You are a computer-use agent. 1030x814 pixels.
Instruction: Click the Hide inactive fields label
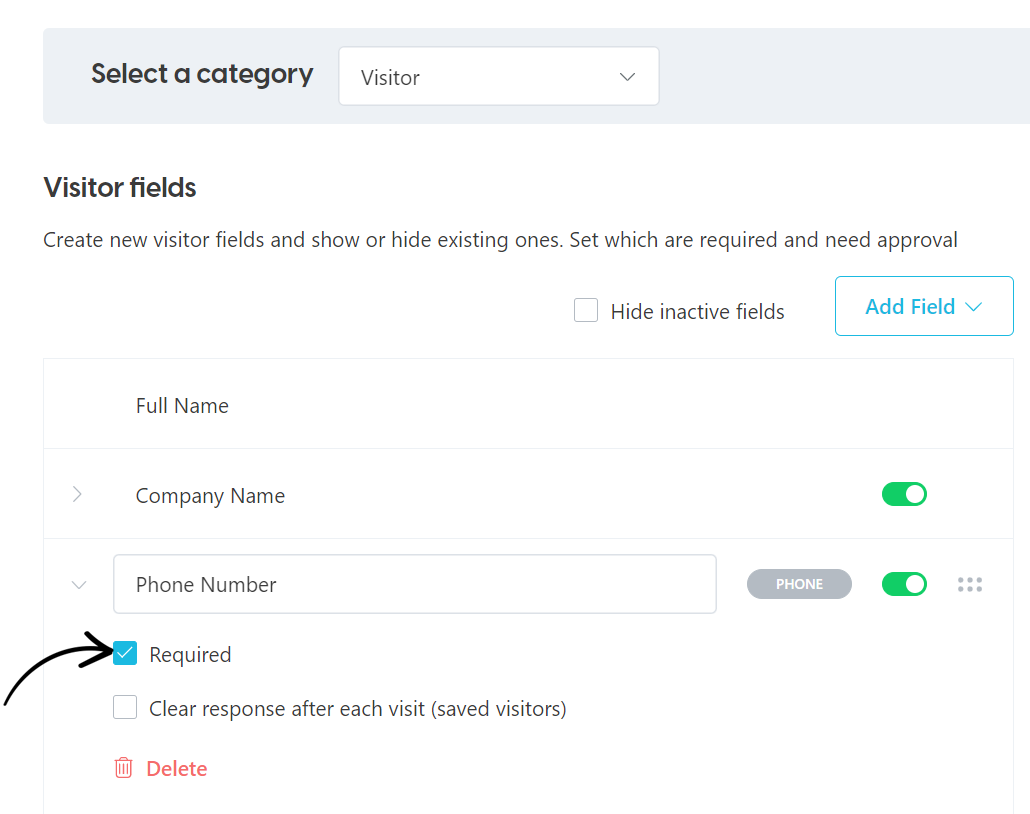pos(697,311)
